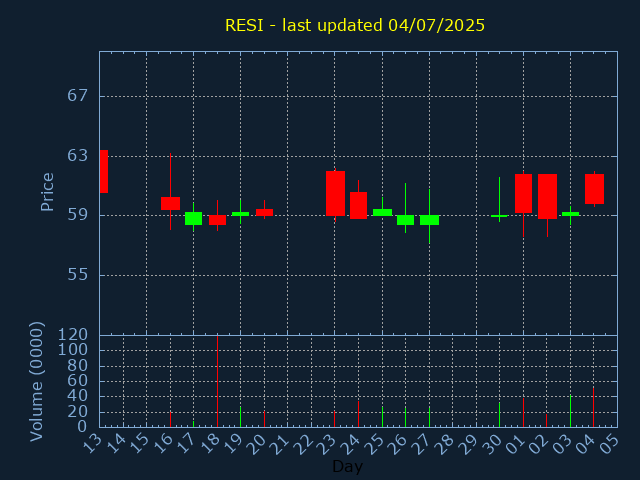Click day label 01 on x-axis
Screen dimensions: 640x480
pos(518,444)
